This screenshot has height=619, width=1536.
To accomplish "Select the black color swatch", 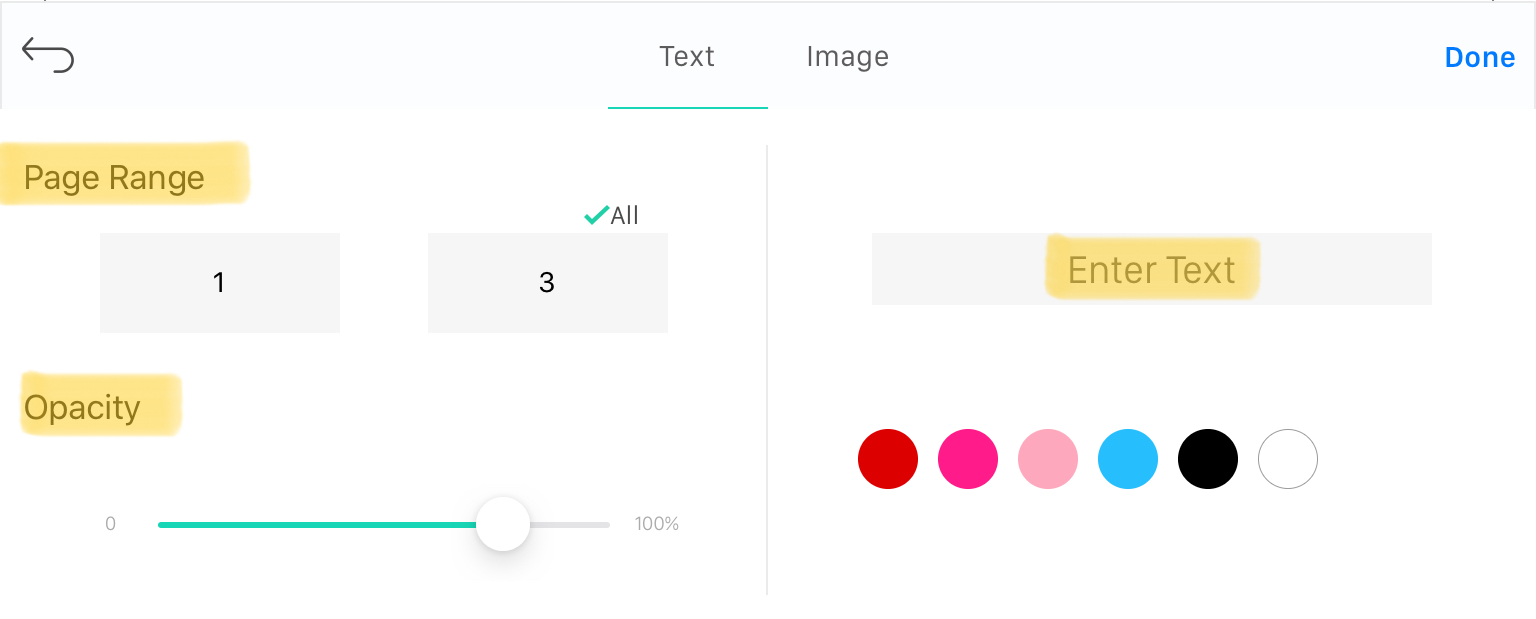I will click(x=1208, y=459).
